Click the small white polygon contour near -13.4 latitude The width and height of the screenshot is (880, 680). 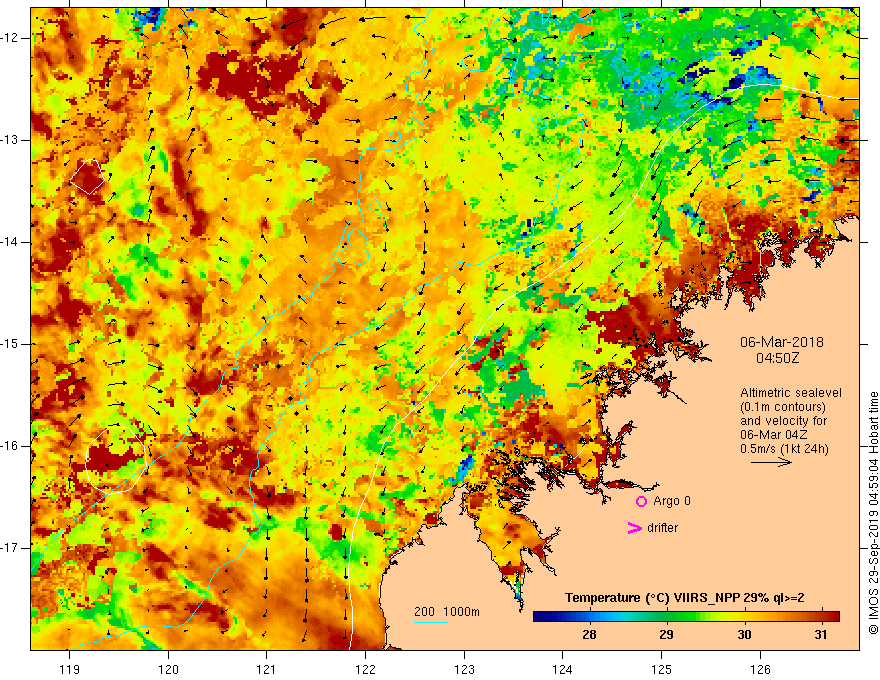[88, 177]
